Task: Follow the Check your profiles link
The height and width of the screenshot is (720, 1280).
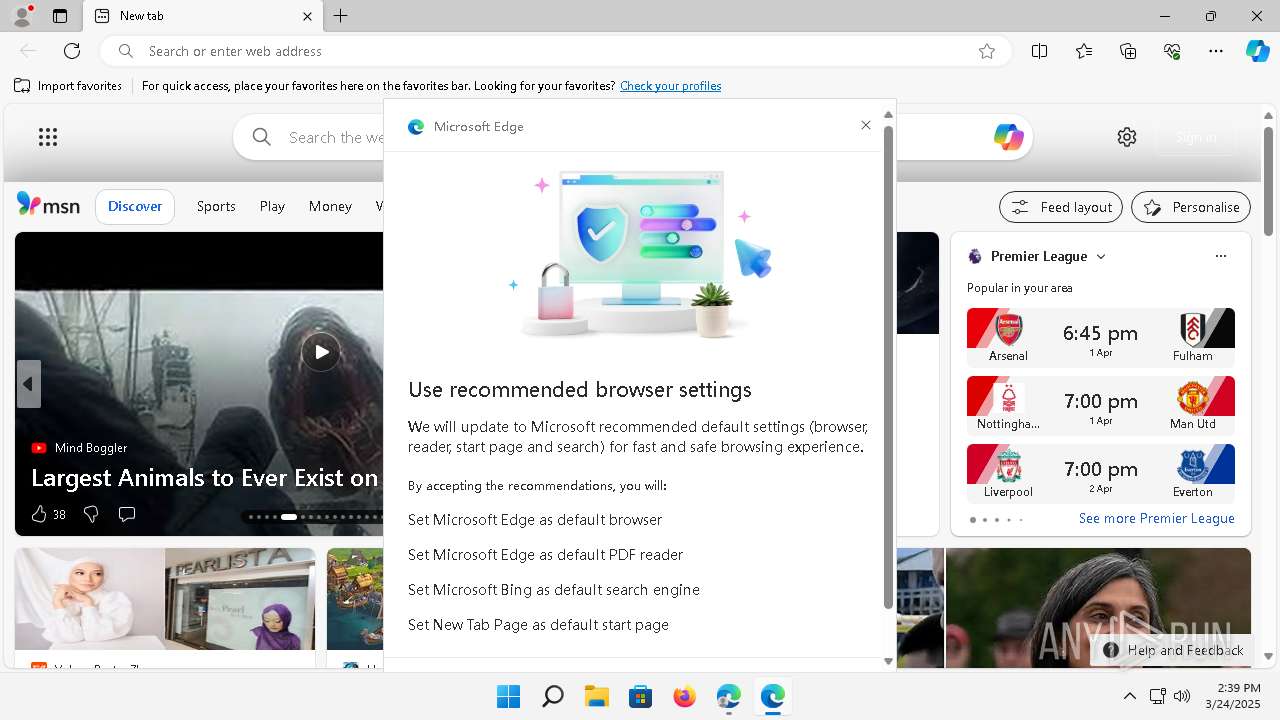Action: click(x=671, y=86)
